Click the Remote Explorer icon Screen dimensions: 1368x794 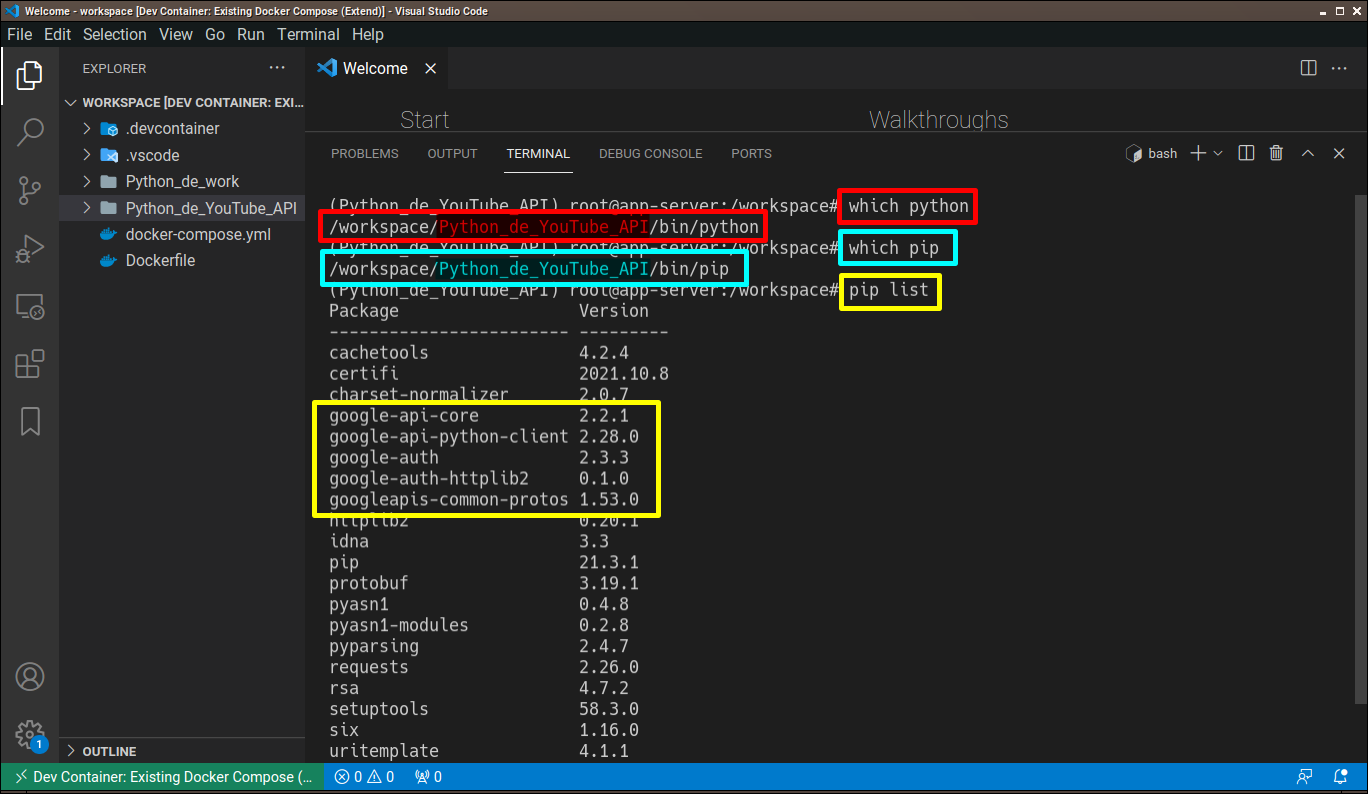[x=30, y=307]
